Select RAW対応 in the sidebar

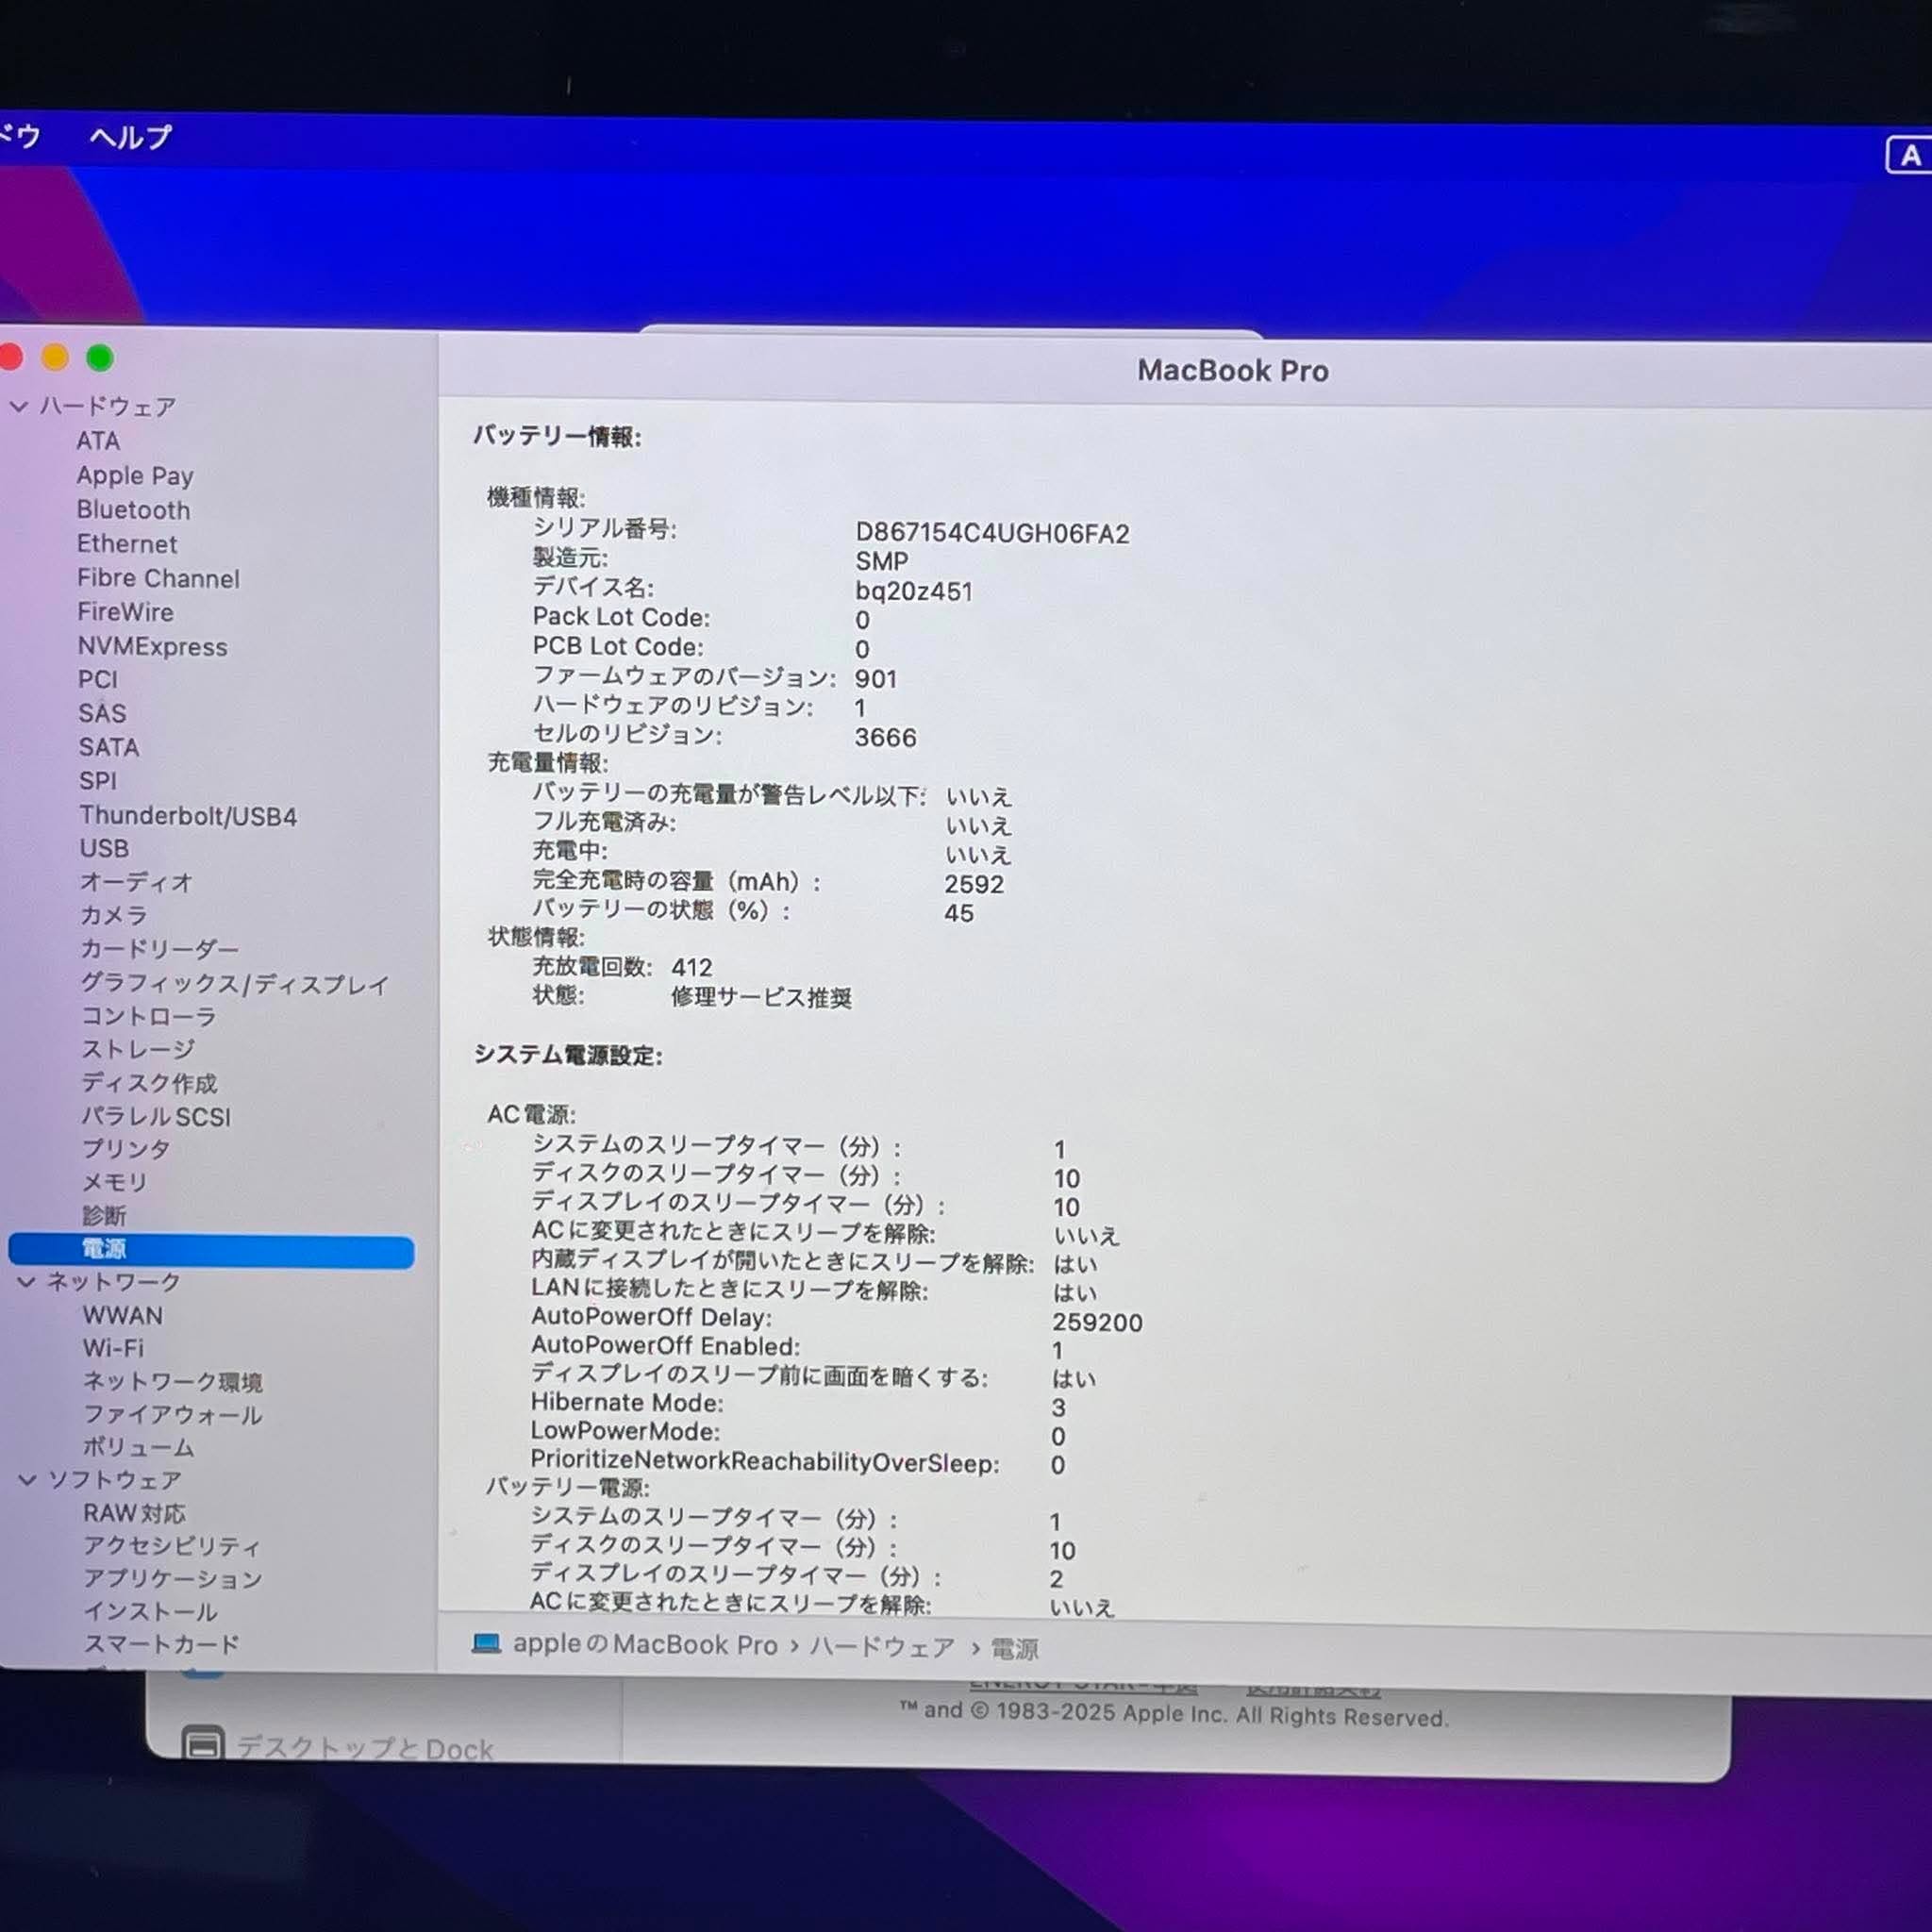[x=134, y=1513]
